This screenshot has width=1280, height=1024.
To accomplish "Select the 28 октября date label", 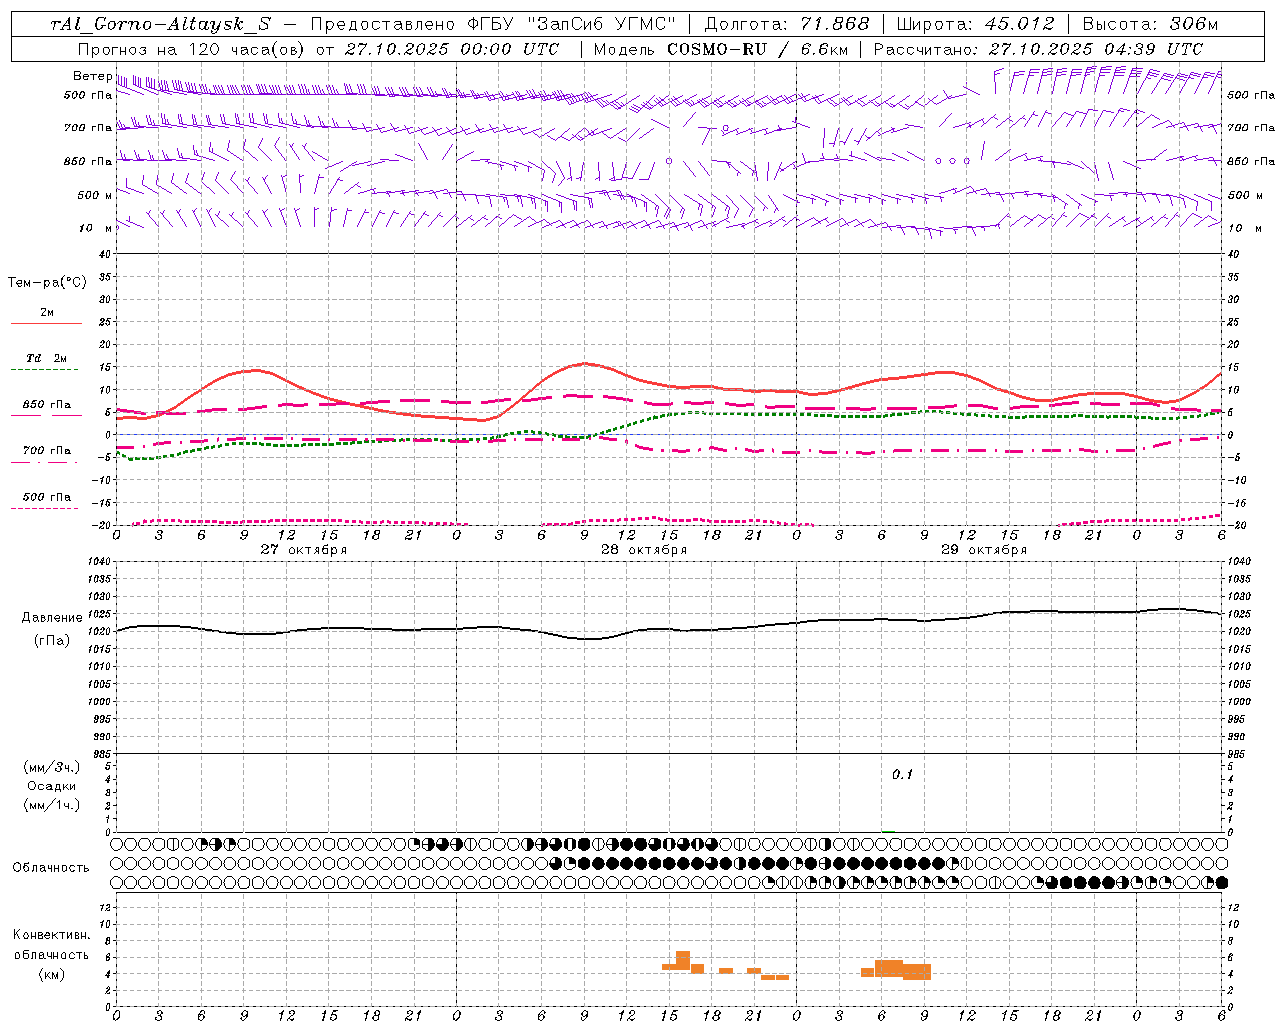I will (x=644, y=550).
